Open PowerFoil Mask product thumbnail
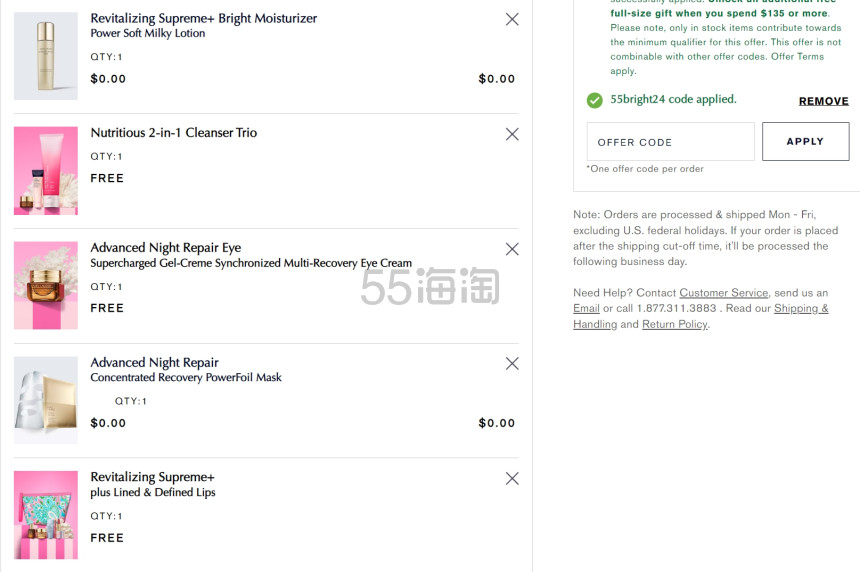The height and width of the screenshot is (572, 860). point(46,400)
